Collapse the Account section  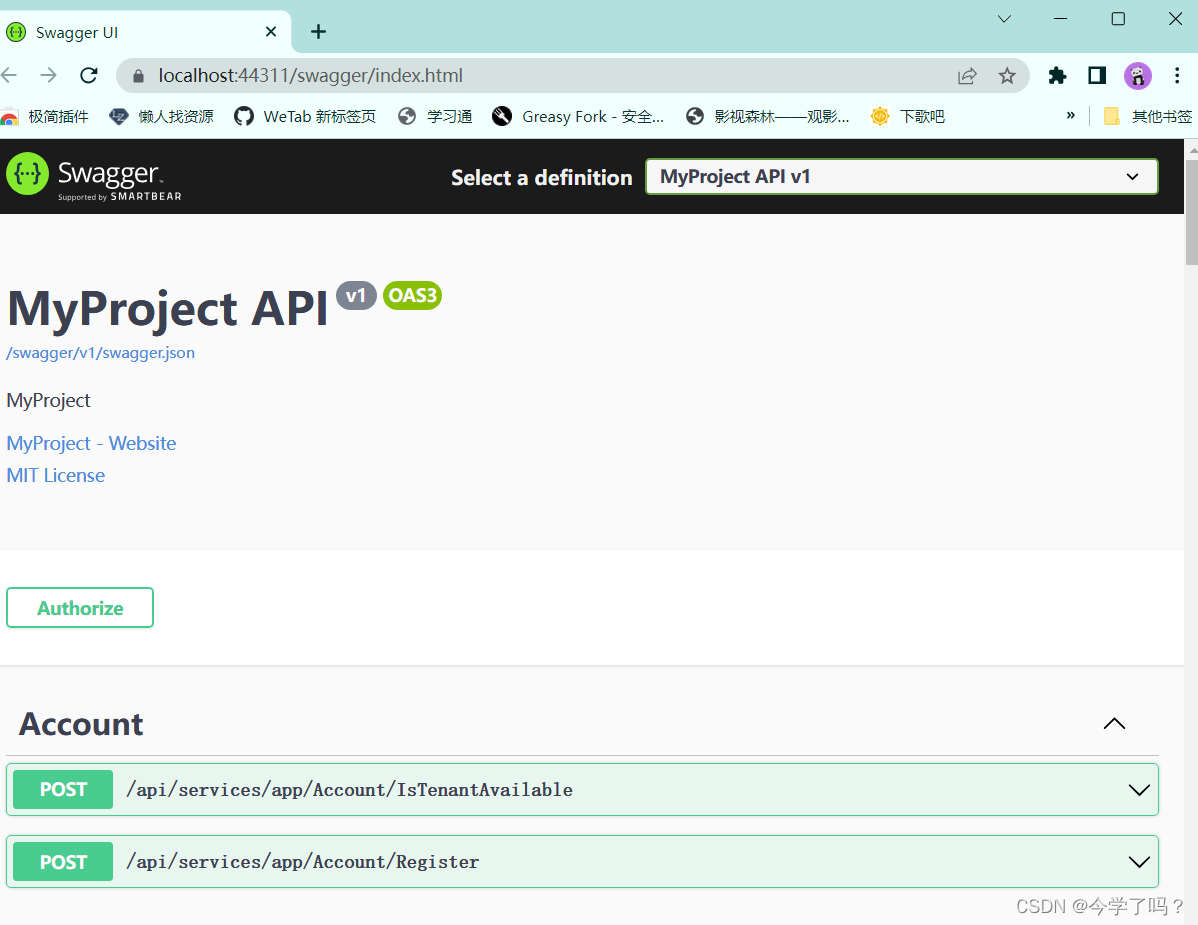[x=1114, y=723]
